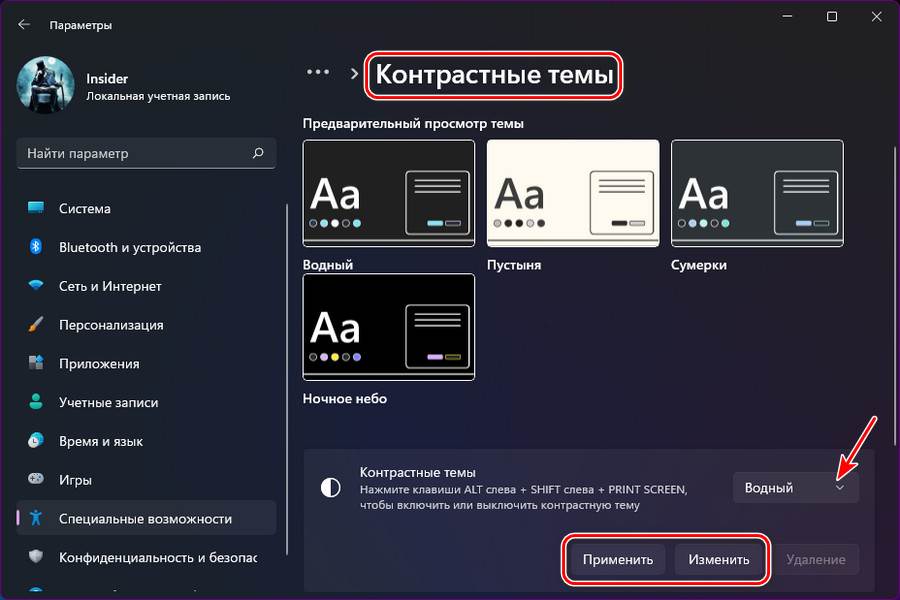Open Конфиденциальность и безопасность section

[146, 557]
